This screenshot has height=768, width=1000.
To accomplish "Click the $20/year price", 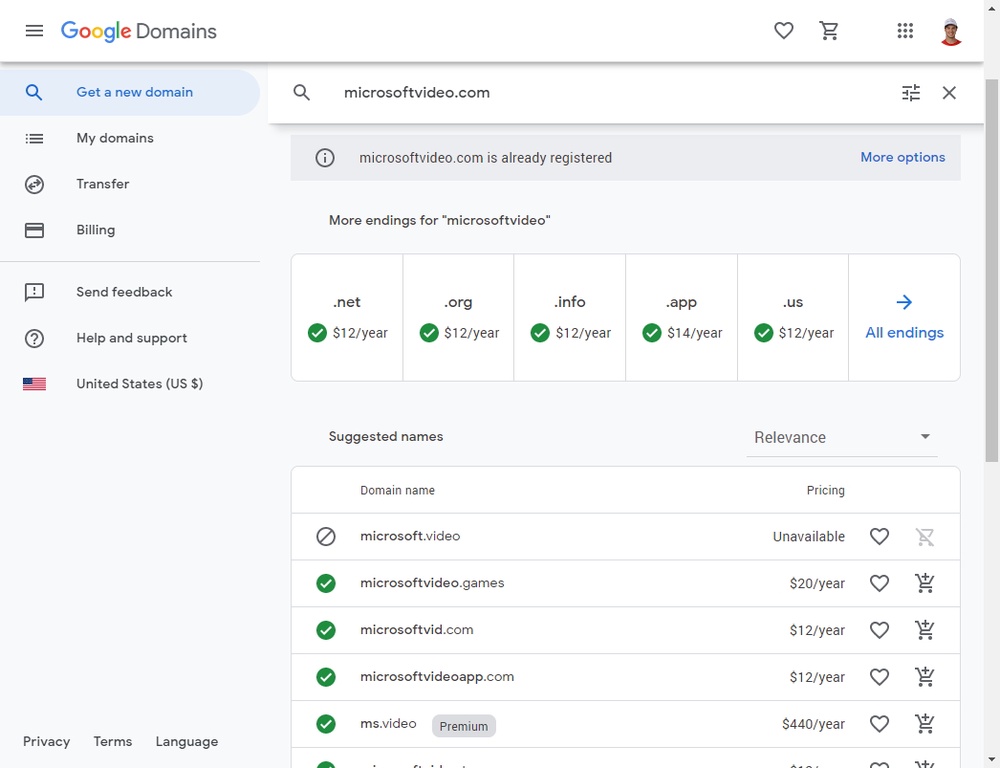I will (x=817, y=583).
